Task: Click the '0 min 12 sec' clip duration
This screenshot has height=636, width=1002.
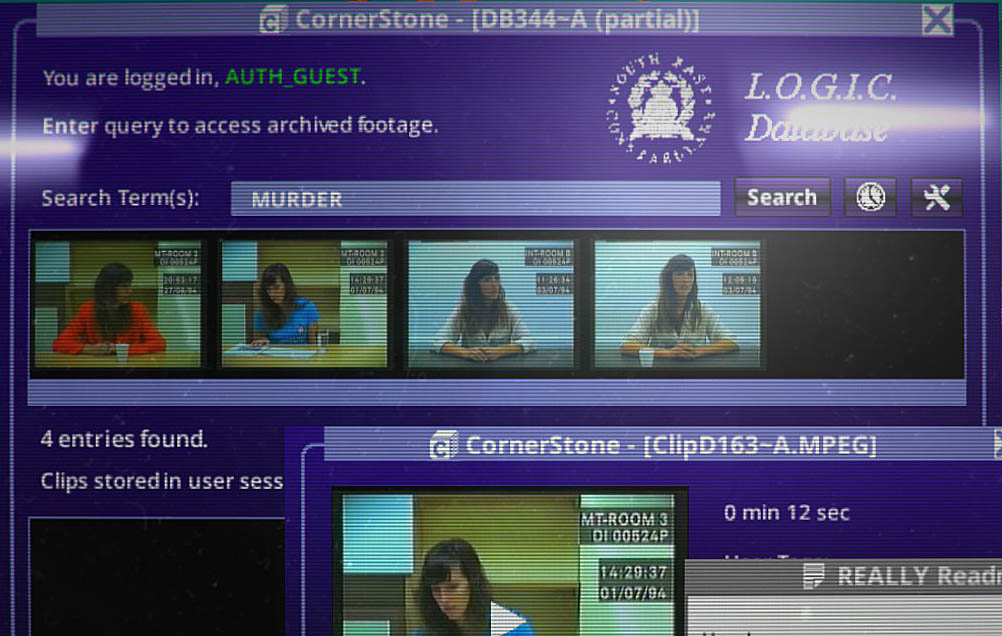Action: click(x=787, y=513)
